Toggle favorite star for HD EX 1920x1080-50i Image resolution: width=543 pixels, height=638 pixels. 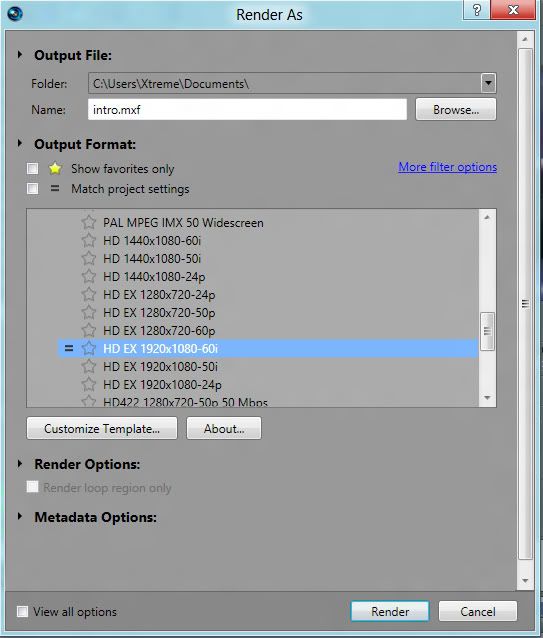[88, 367]
